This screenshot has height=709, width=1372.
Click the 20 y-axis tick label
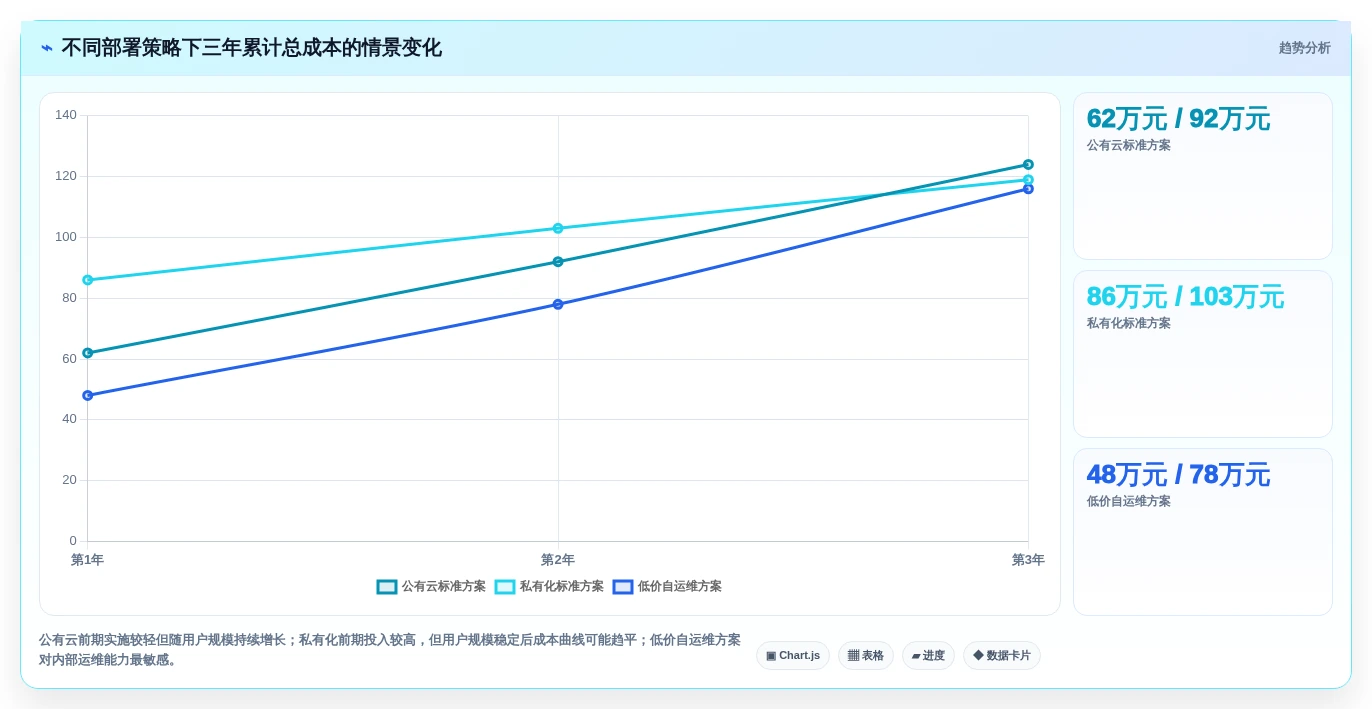click(69, 480)
